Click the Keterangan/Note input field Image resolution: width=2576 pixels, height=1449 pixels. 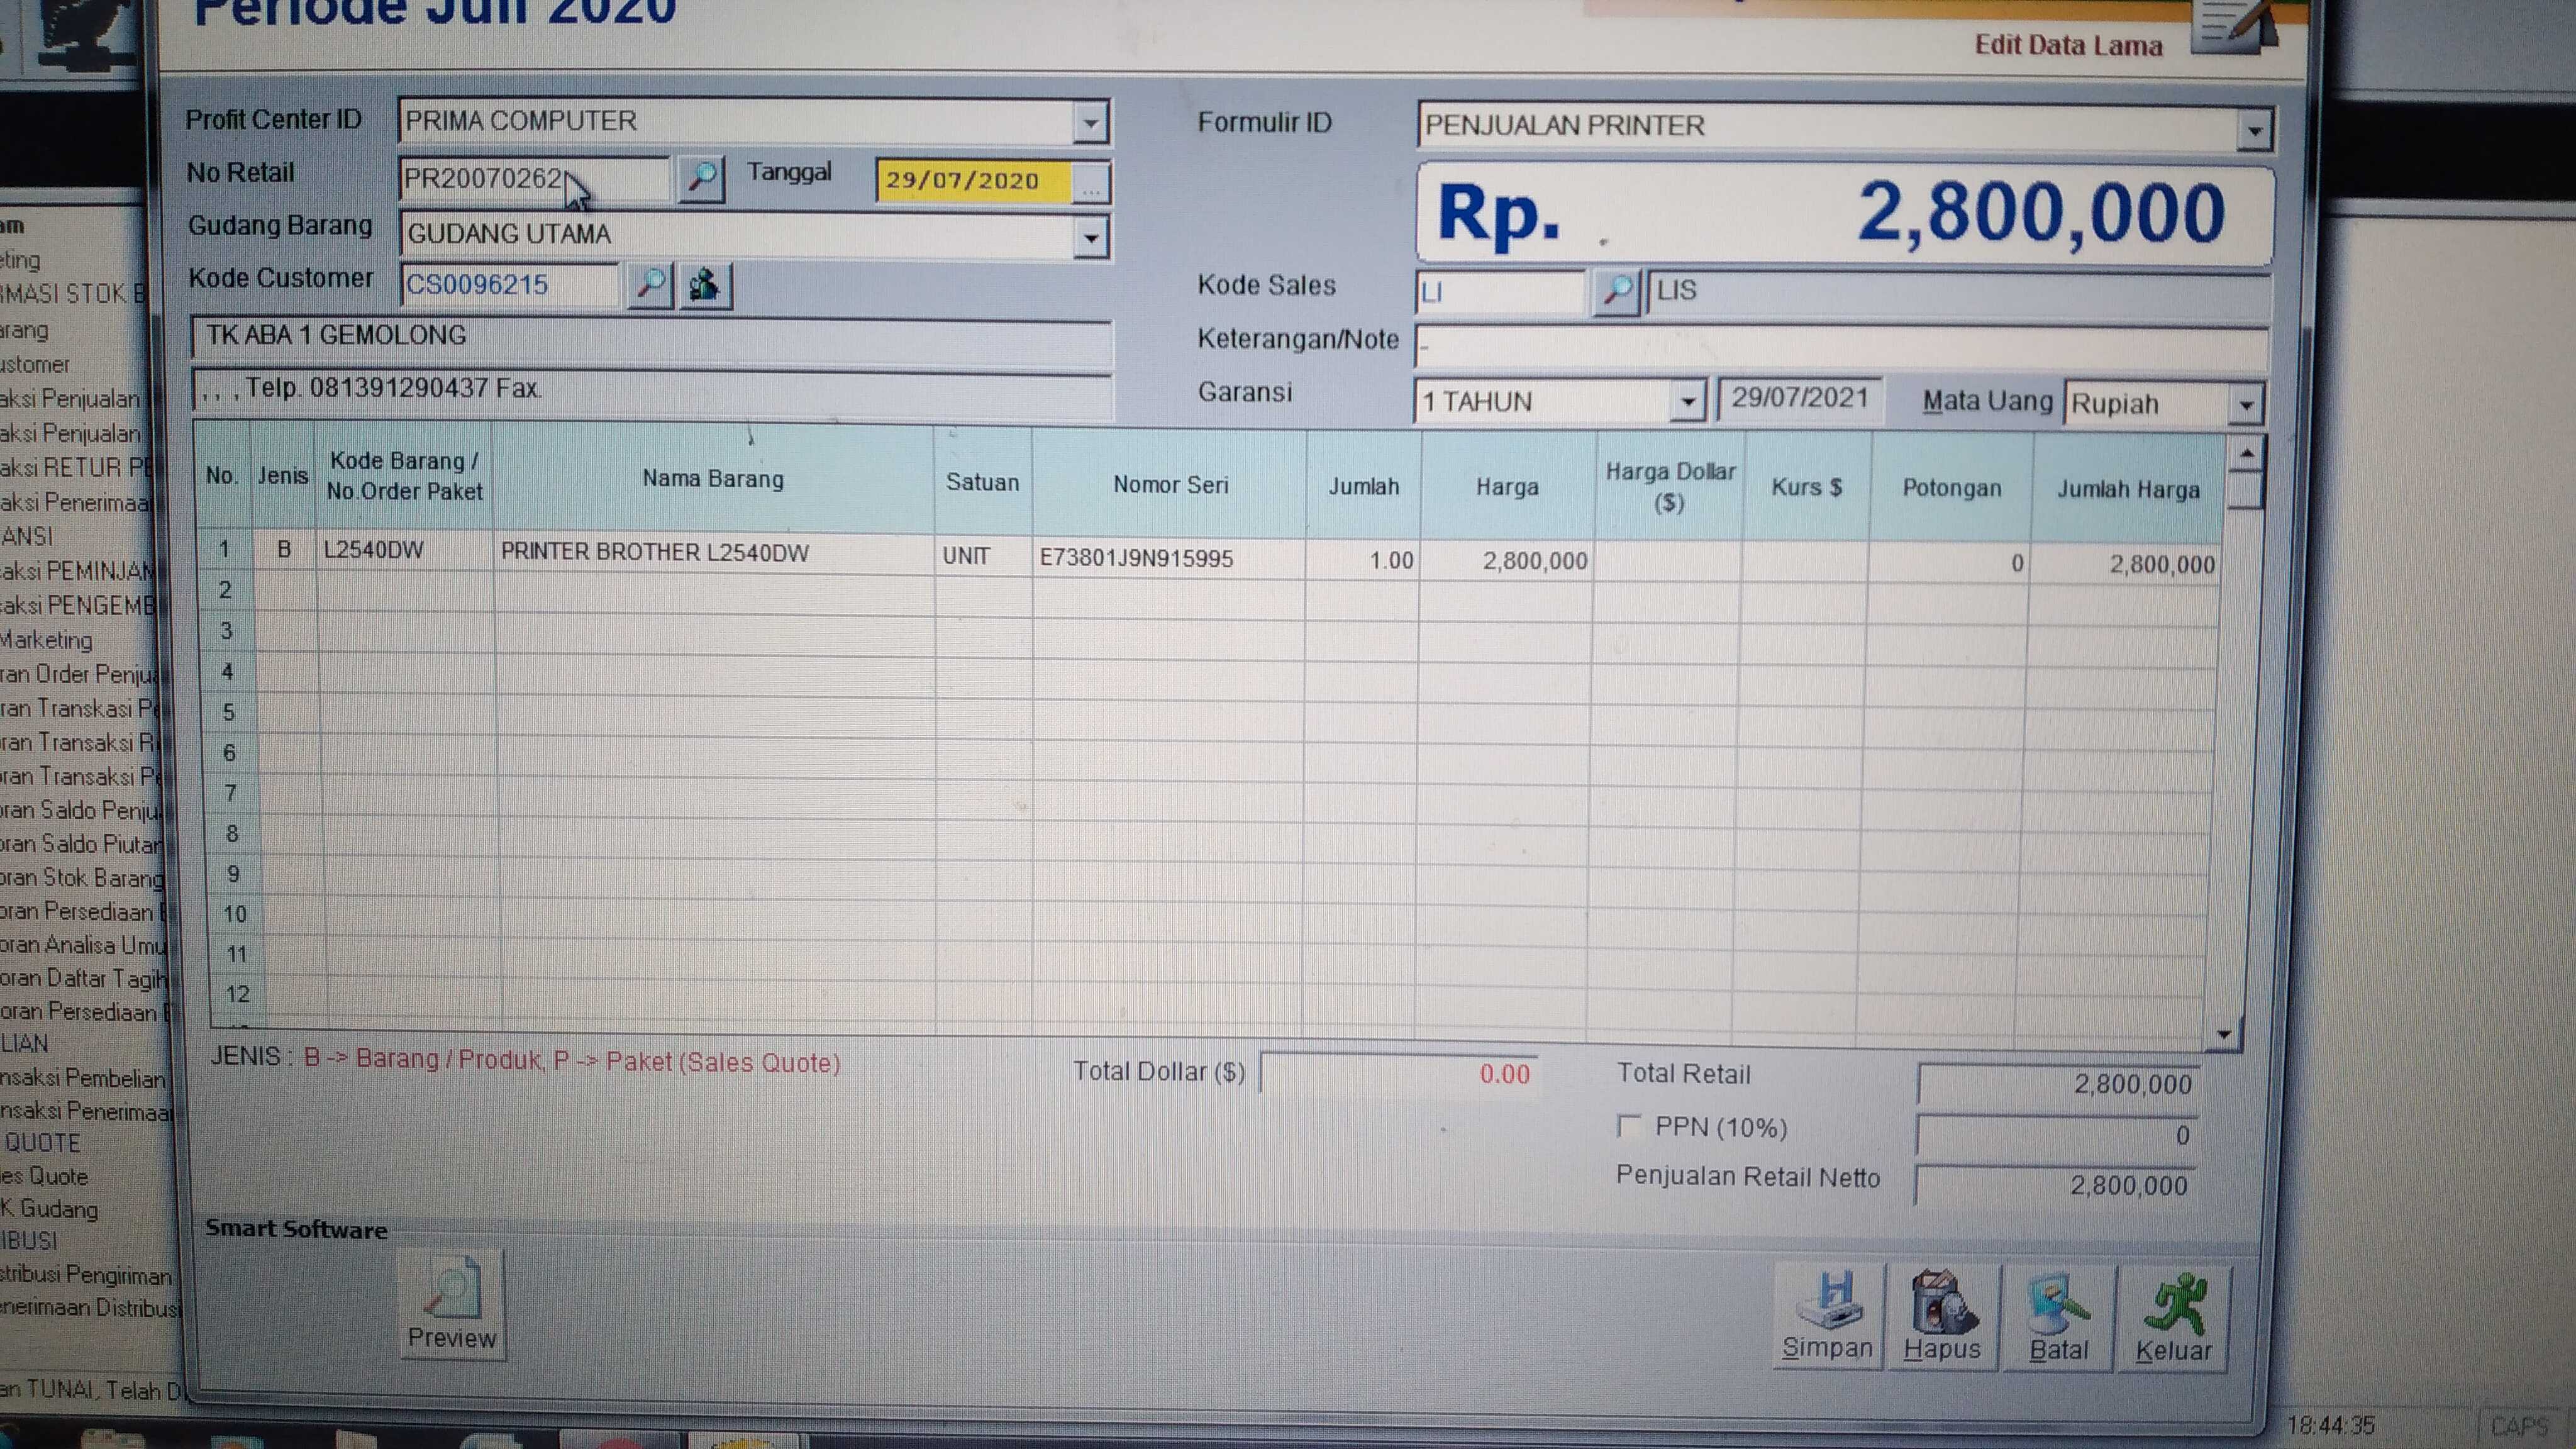[1840, 347]
